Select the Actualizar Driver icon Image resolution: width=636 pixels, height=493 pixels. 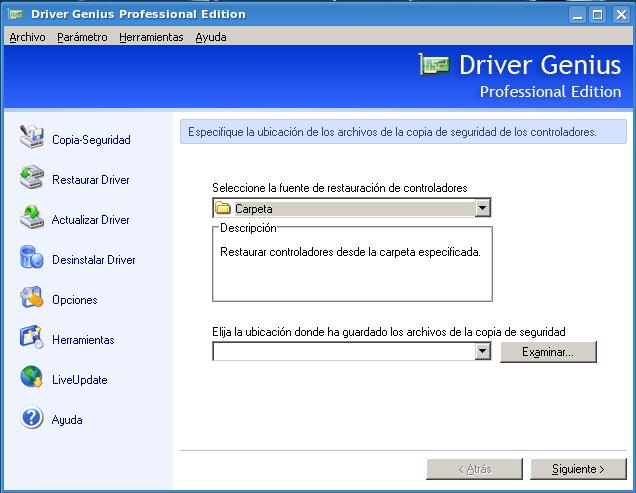(32, 217)
